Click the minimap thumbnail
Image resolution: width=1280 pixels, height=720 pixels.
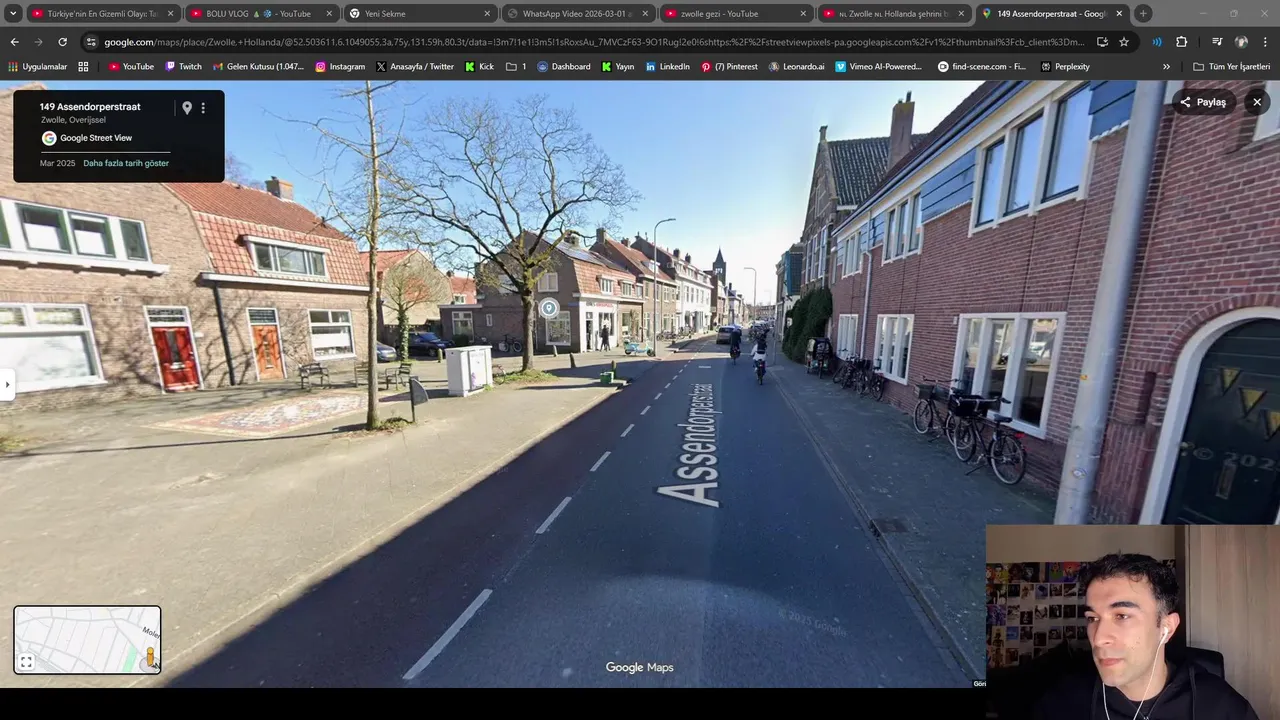(x=87, y=640)
